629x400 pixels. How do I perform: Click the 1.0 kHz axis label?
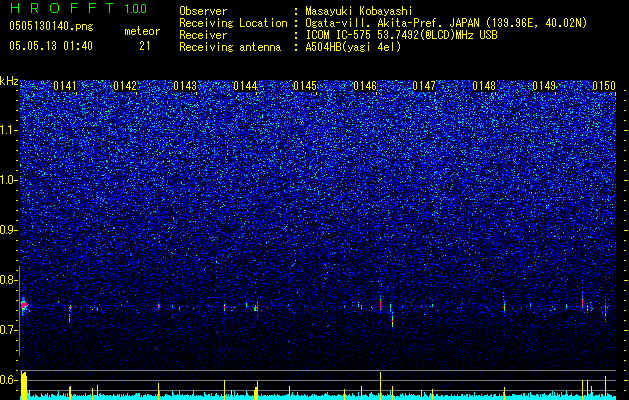click(x=8, y=180)
